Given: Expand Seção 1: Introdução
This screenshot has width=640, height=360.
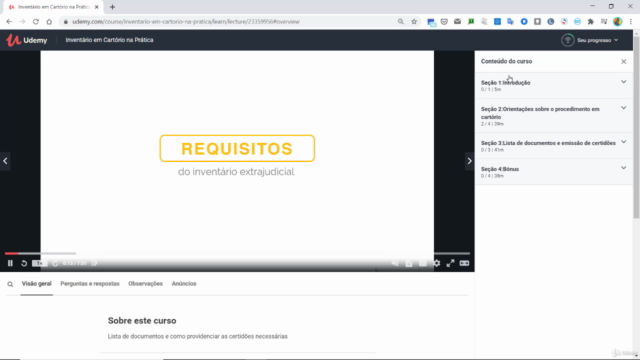Looking at the screenshot, I should (x=553, y=85).
